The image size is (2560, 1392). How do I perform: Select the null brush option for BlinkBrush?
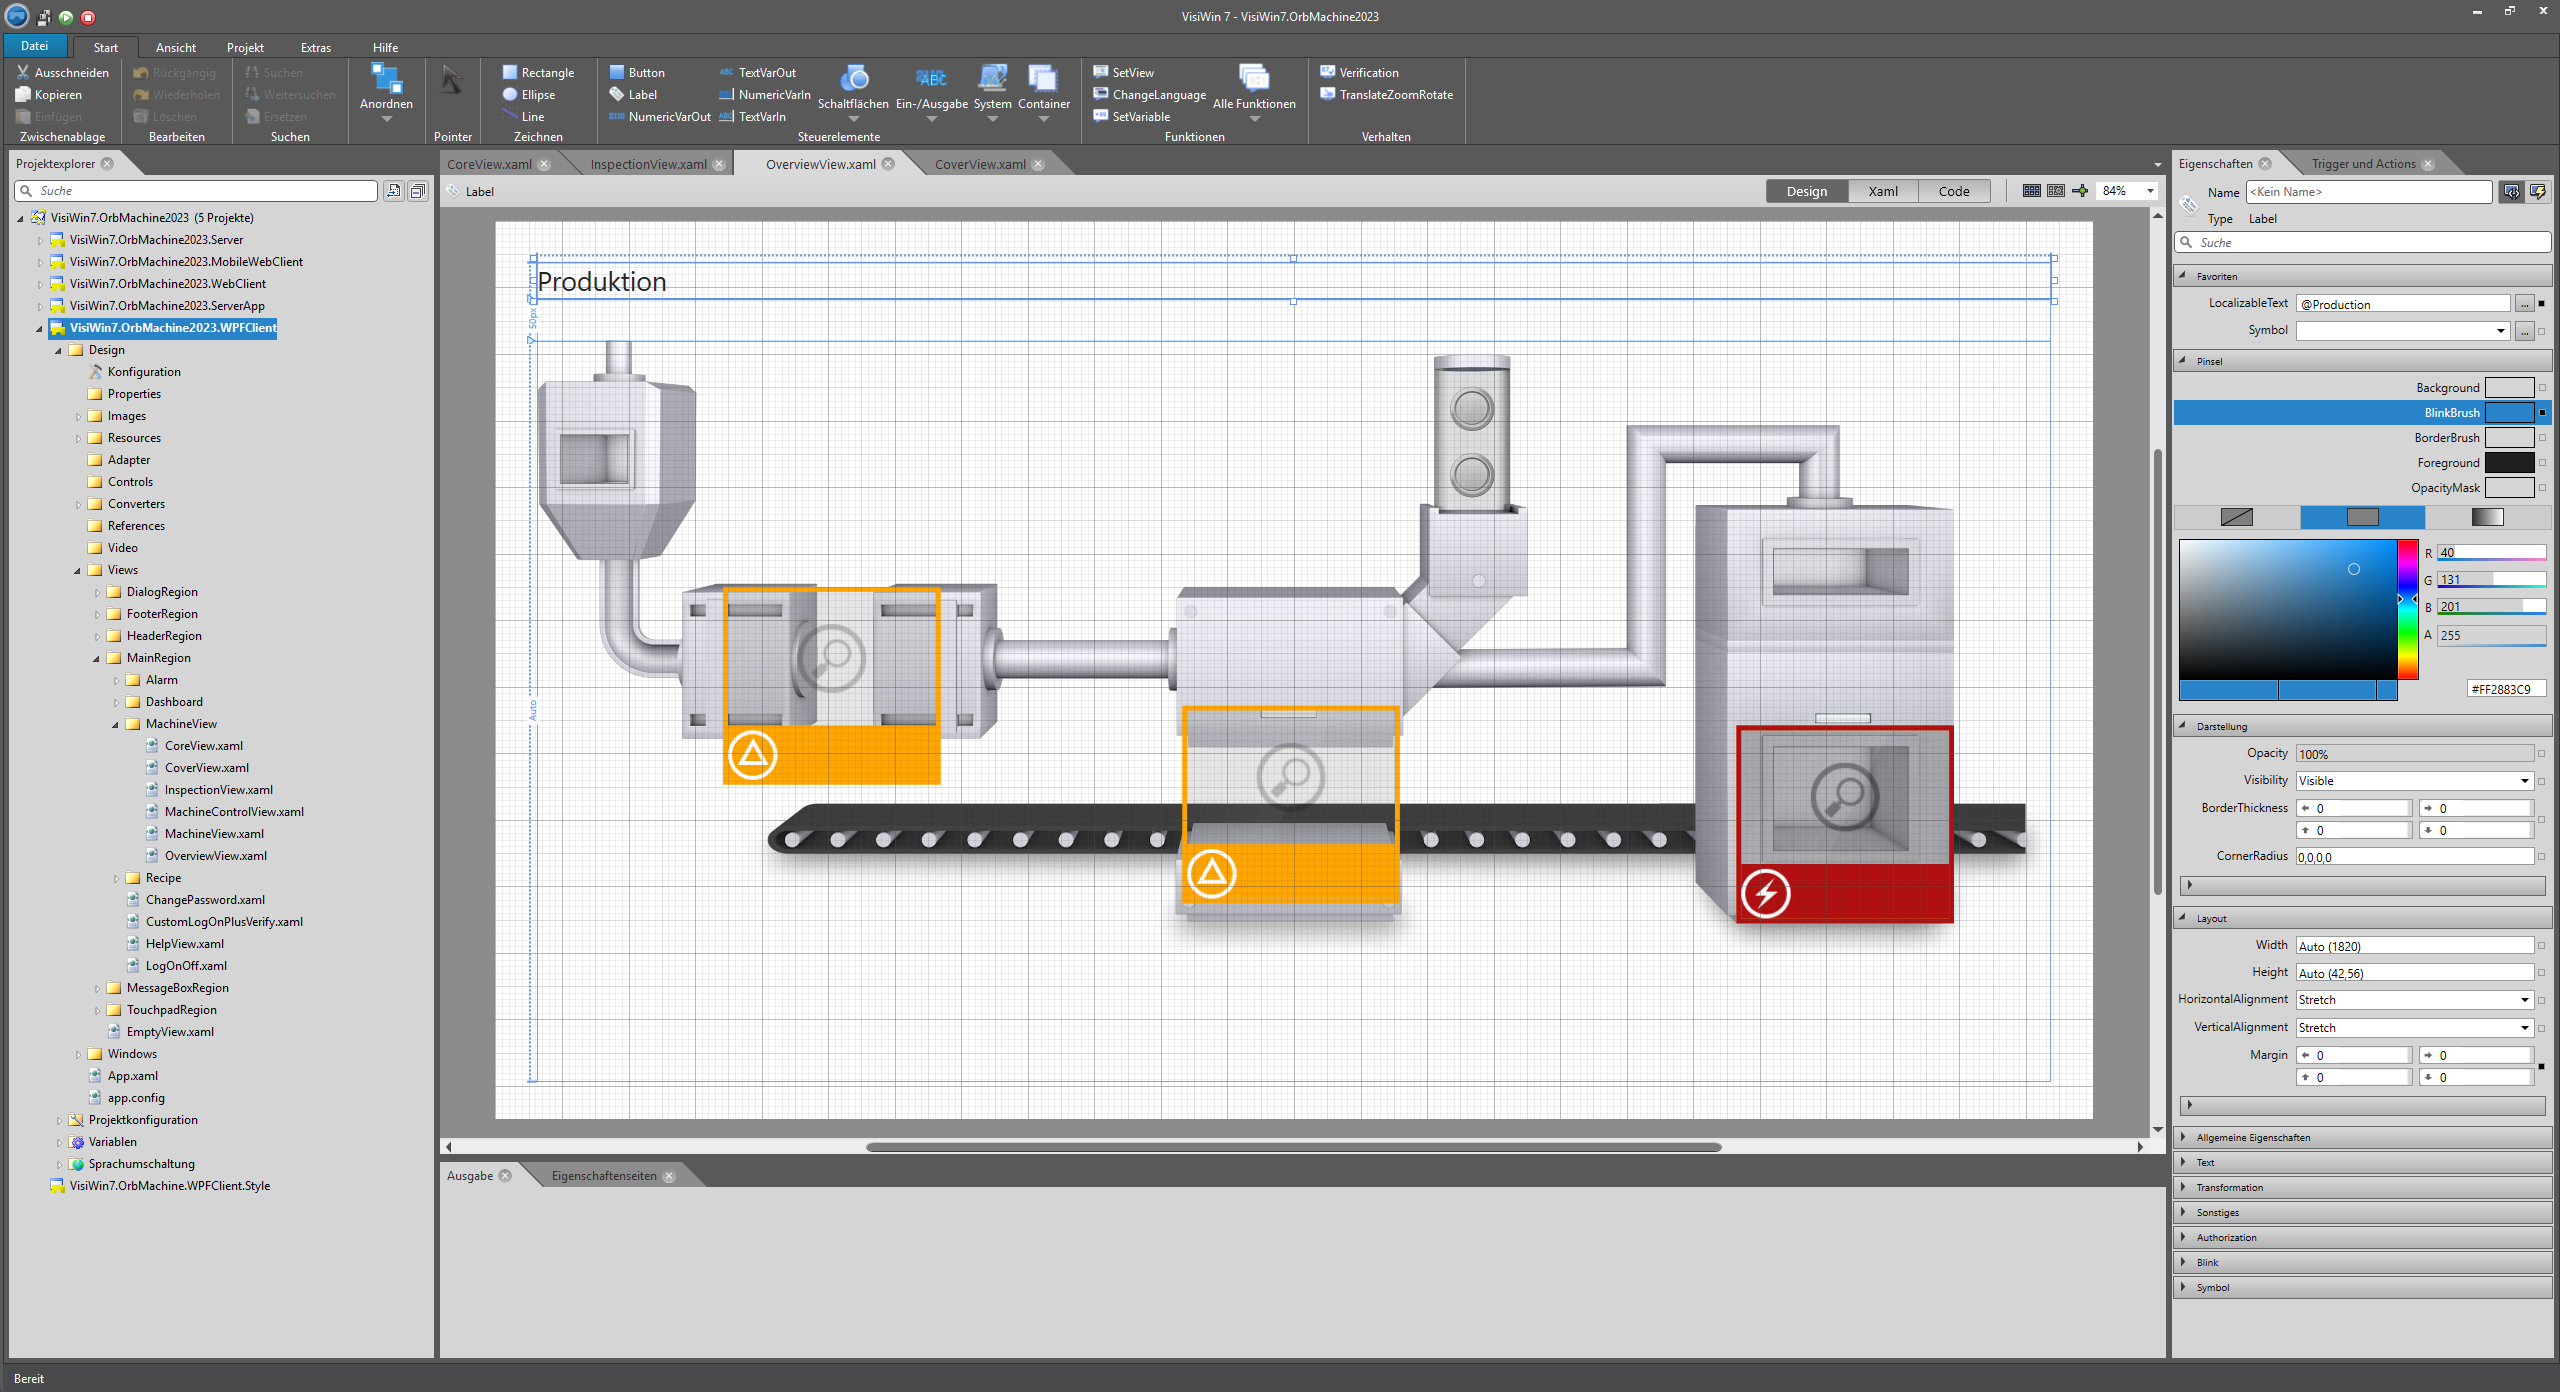point(2237,517)
